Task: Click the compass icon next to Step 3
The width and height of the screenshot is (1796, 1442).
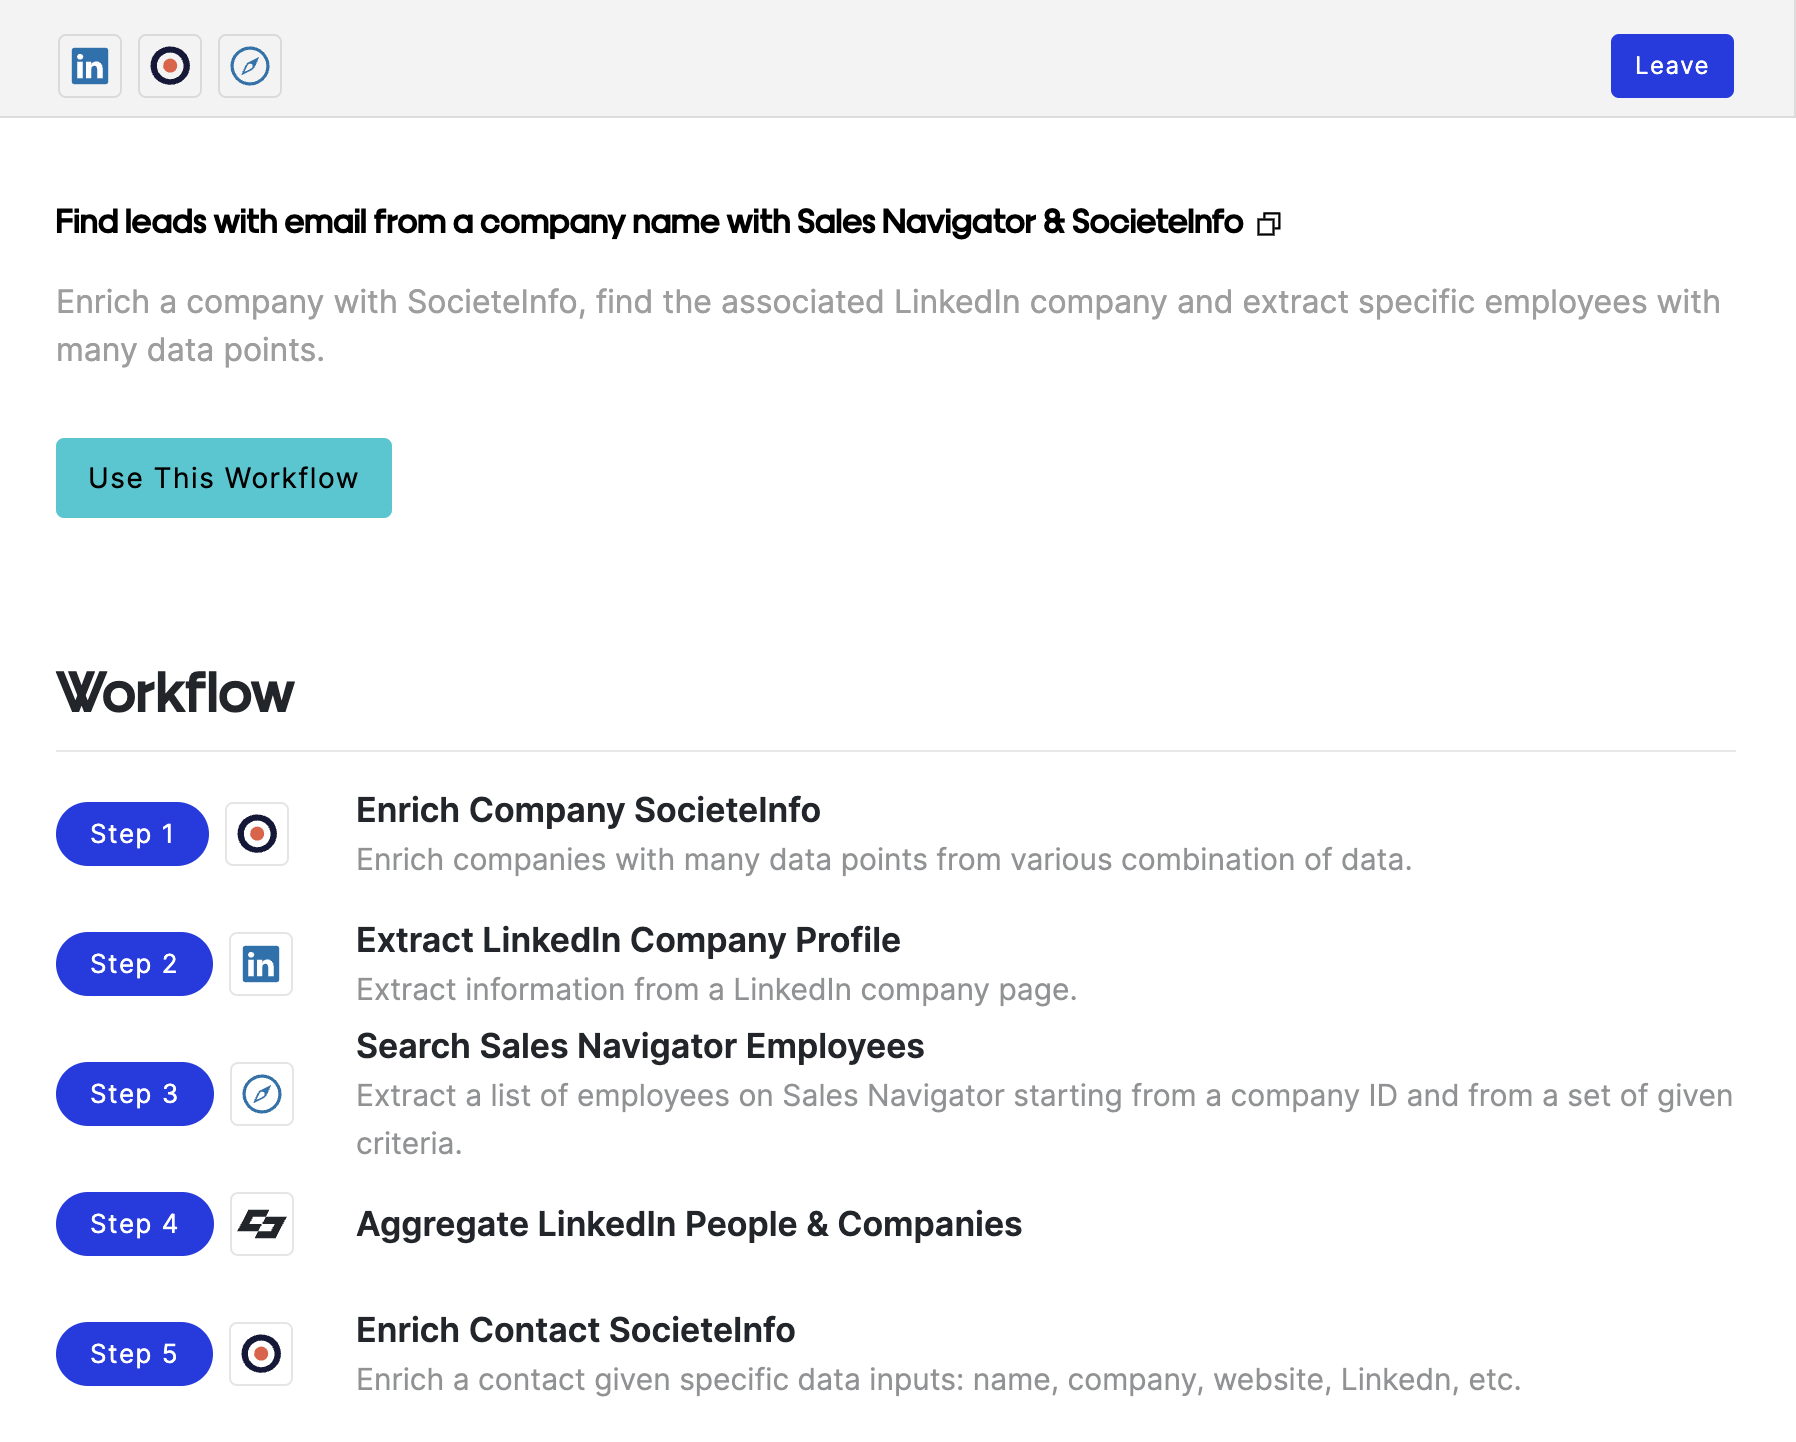Action: tap(262, 1094)
